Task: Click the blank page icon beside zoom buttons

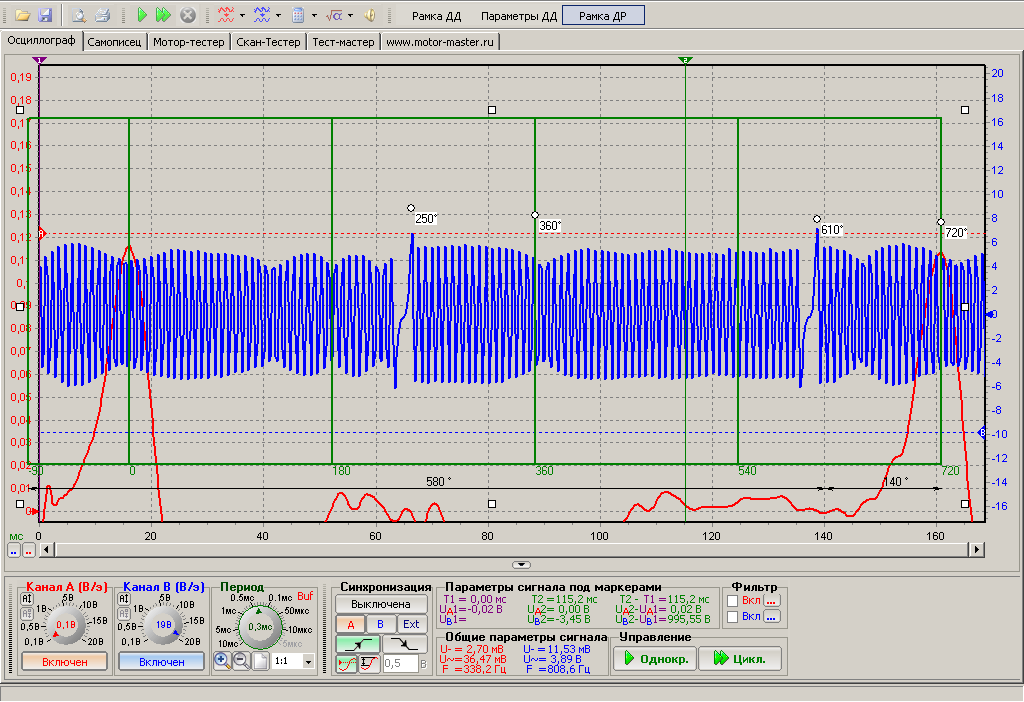Action: point(260,661)
